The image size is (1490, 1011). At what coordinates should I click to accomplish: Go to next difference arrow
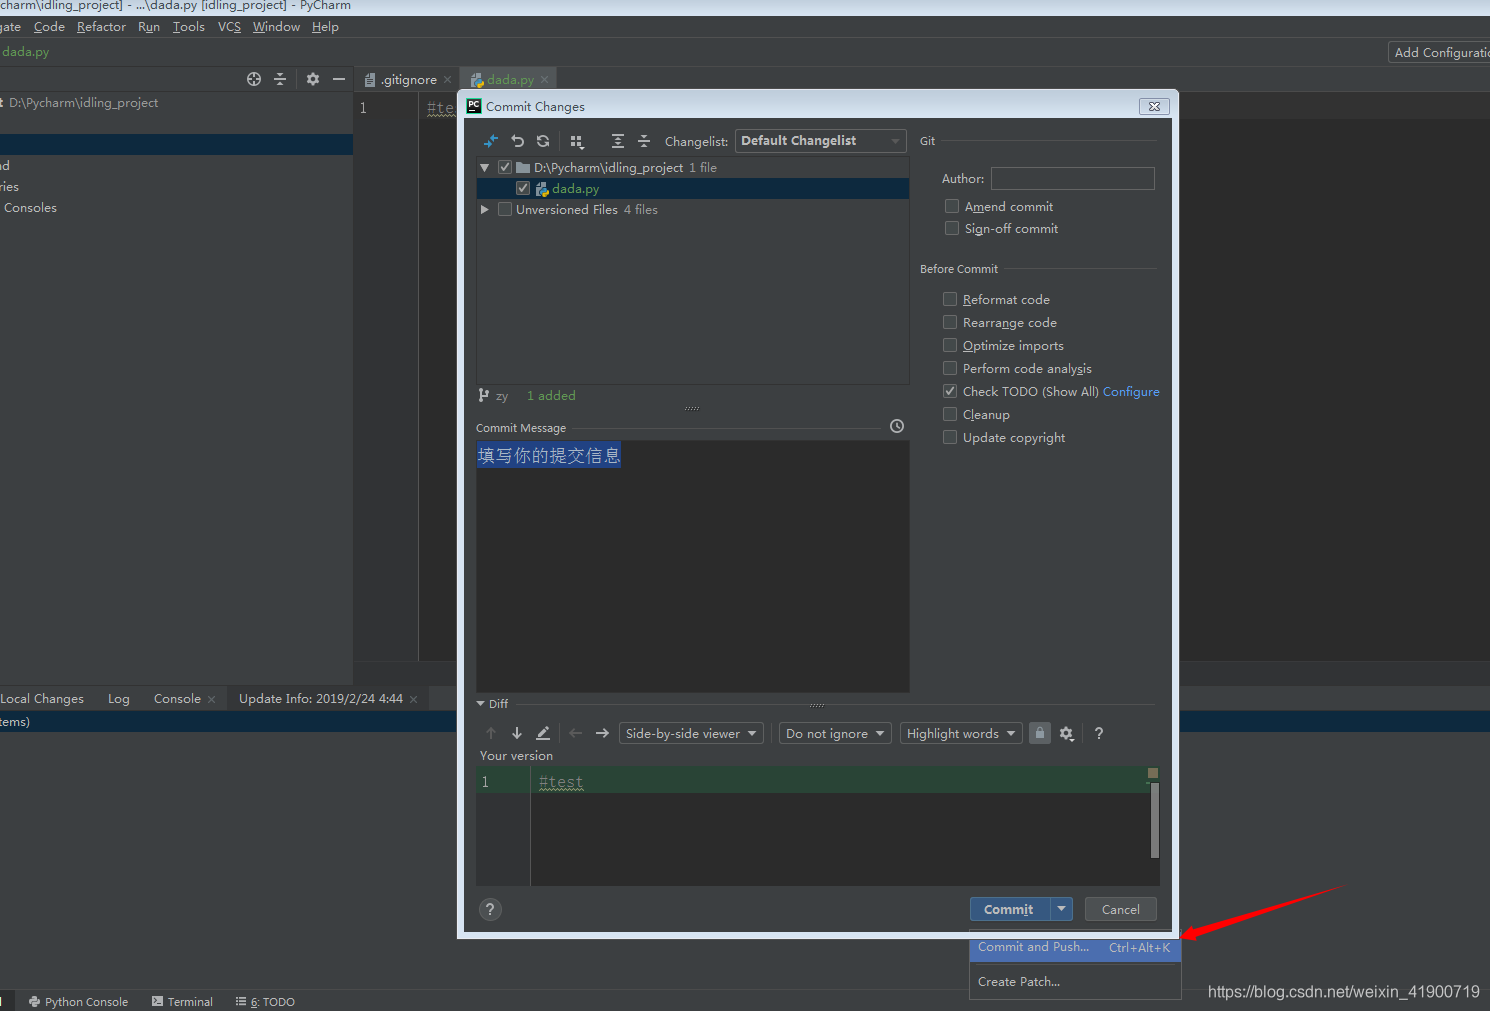click(517, 733)
